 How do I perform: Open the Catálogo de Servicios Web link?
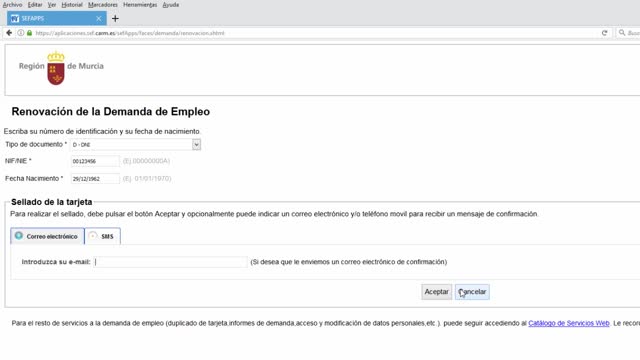click(x=569, y=323)
